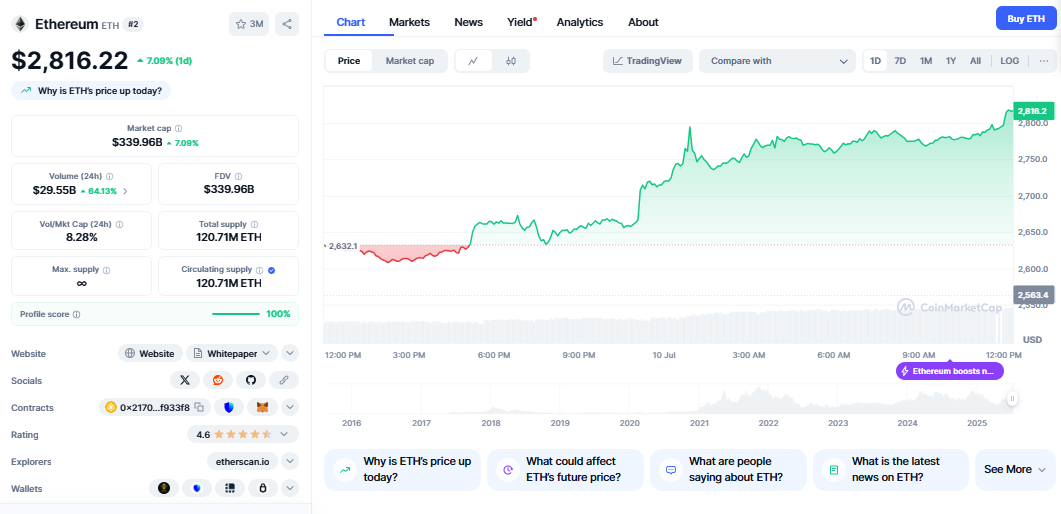Open the third wallet icon in Wallets row
1061x514 pixels.
[x=230, y=488]
